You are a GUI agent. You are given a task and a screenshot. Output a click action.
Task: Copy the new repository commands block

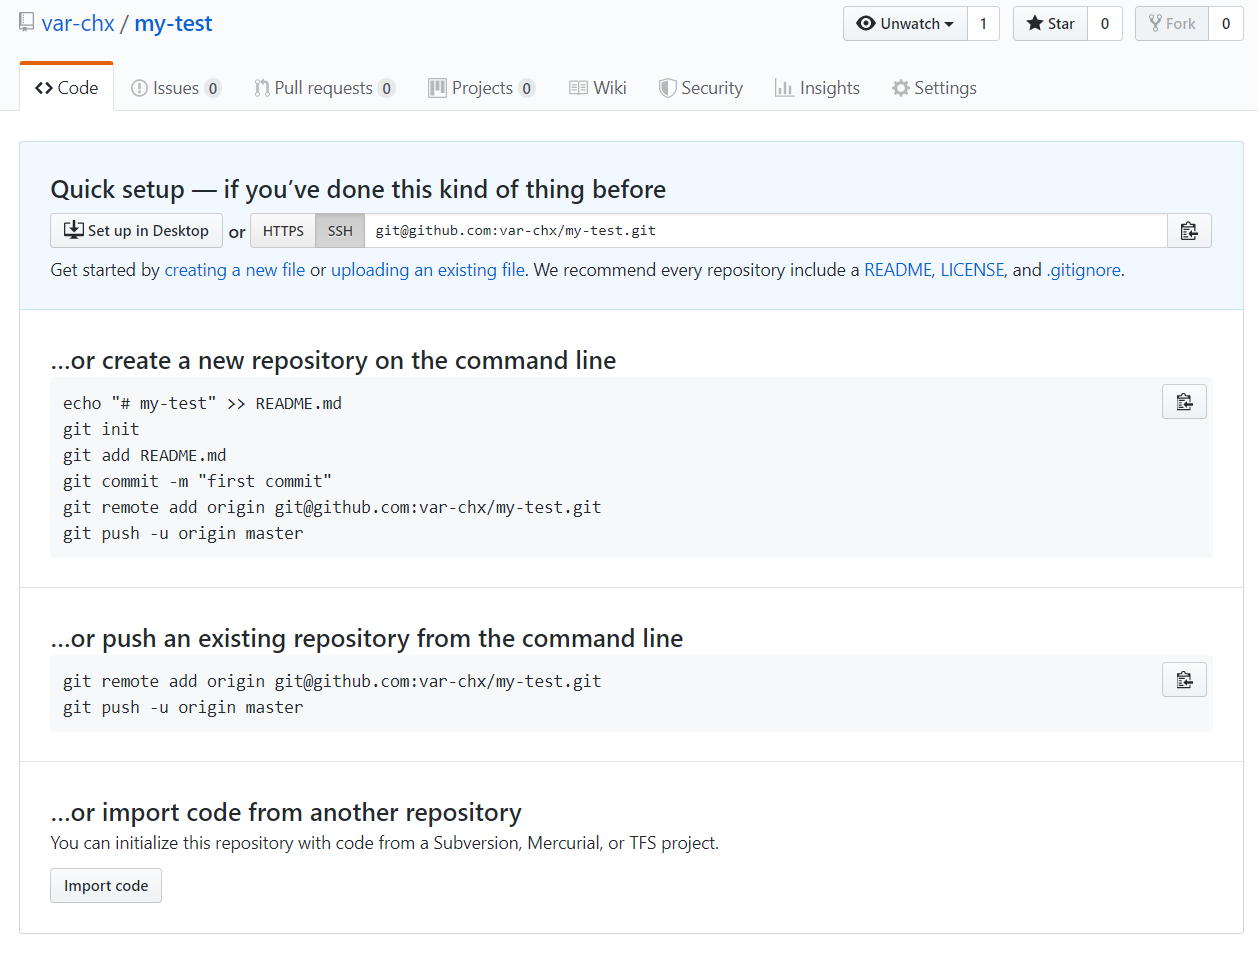(1184, 402)
